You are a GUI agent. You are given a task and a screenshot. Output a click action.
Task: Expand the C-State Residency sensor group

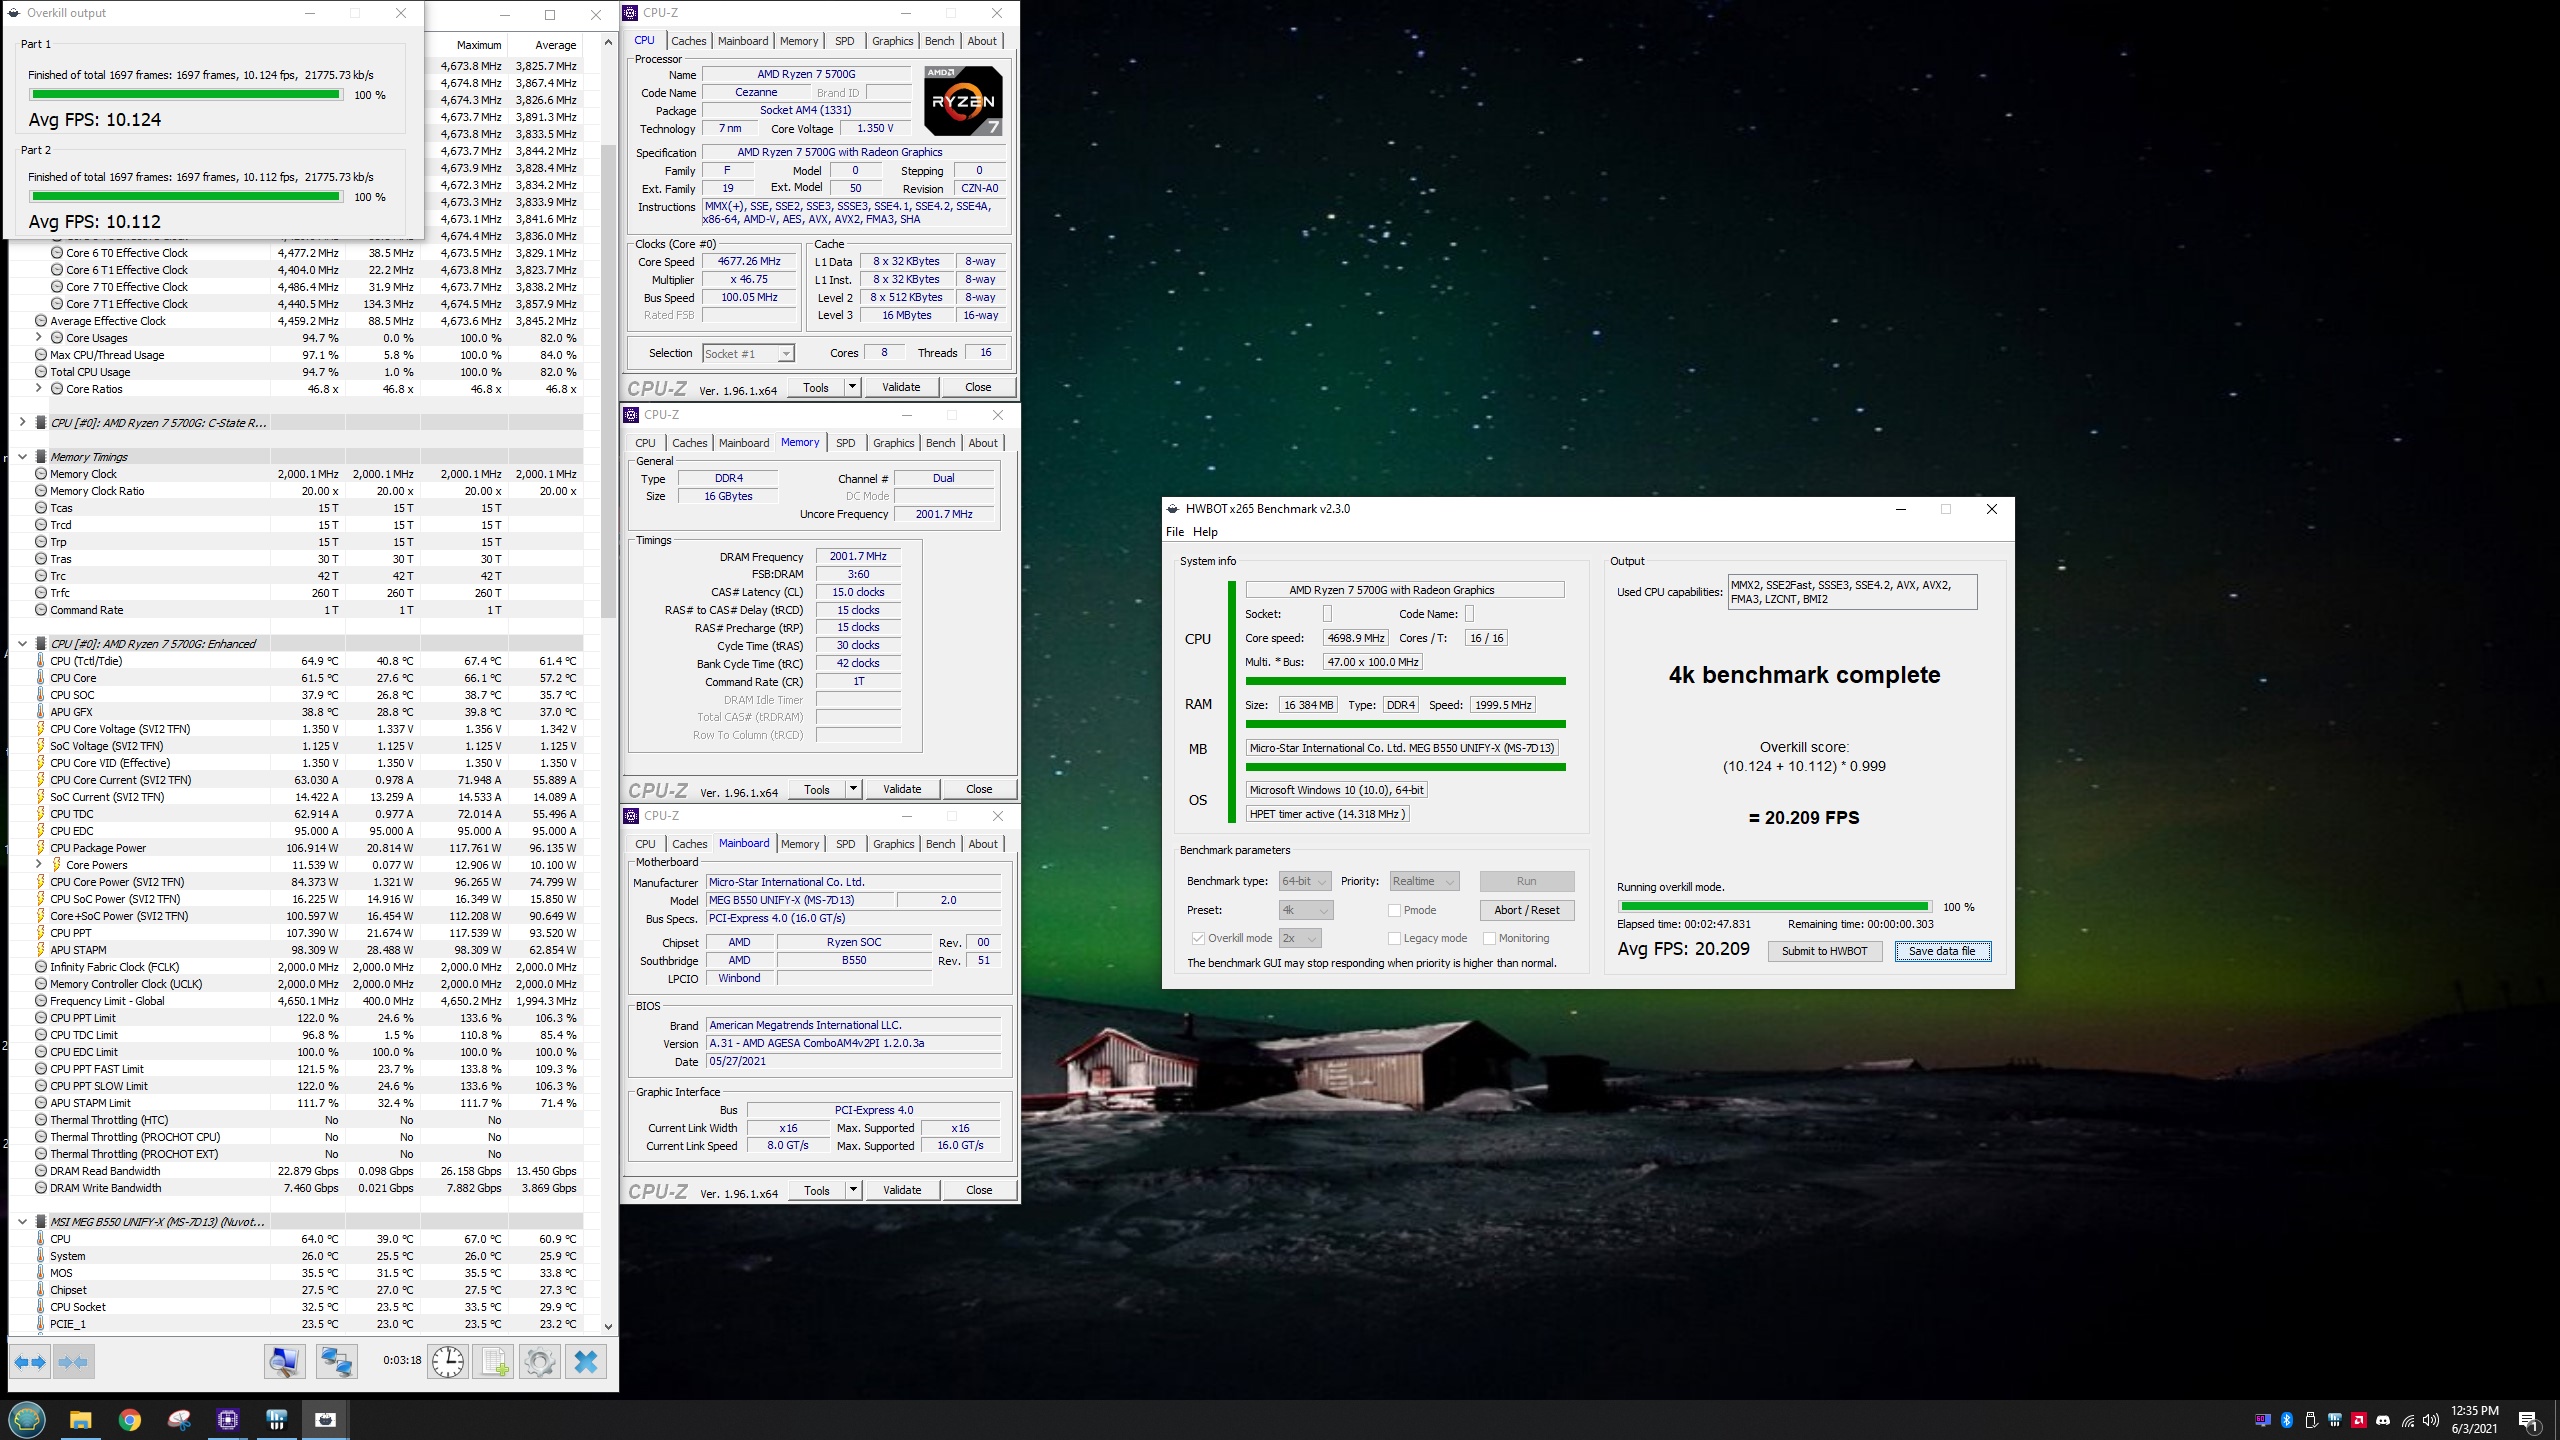[x=22, y=423]
